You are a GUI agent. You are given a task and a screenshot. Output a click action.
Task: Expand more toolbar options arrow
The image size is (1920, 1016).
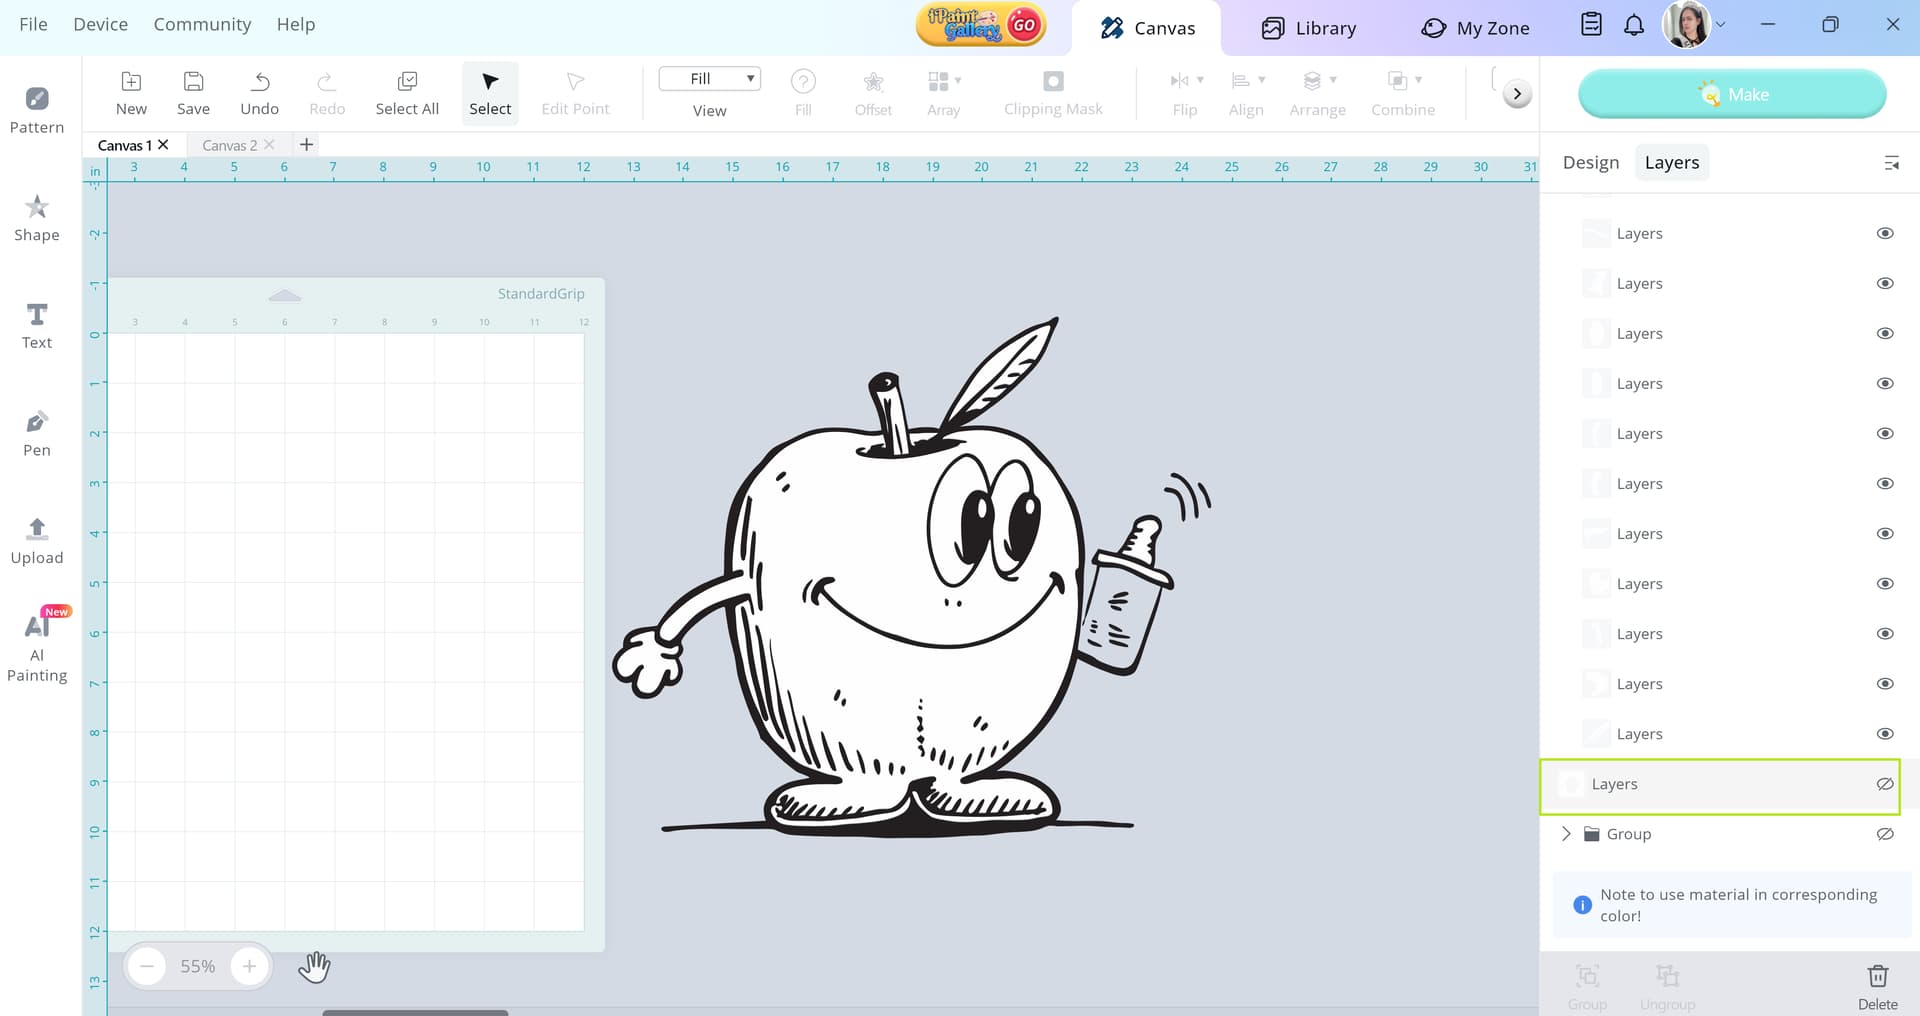coord(1517,94)
